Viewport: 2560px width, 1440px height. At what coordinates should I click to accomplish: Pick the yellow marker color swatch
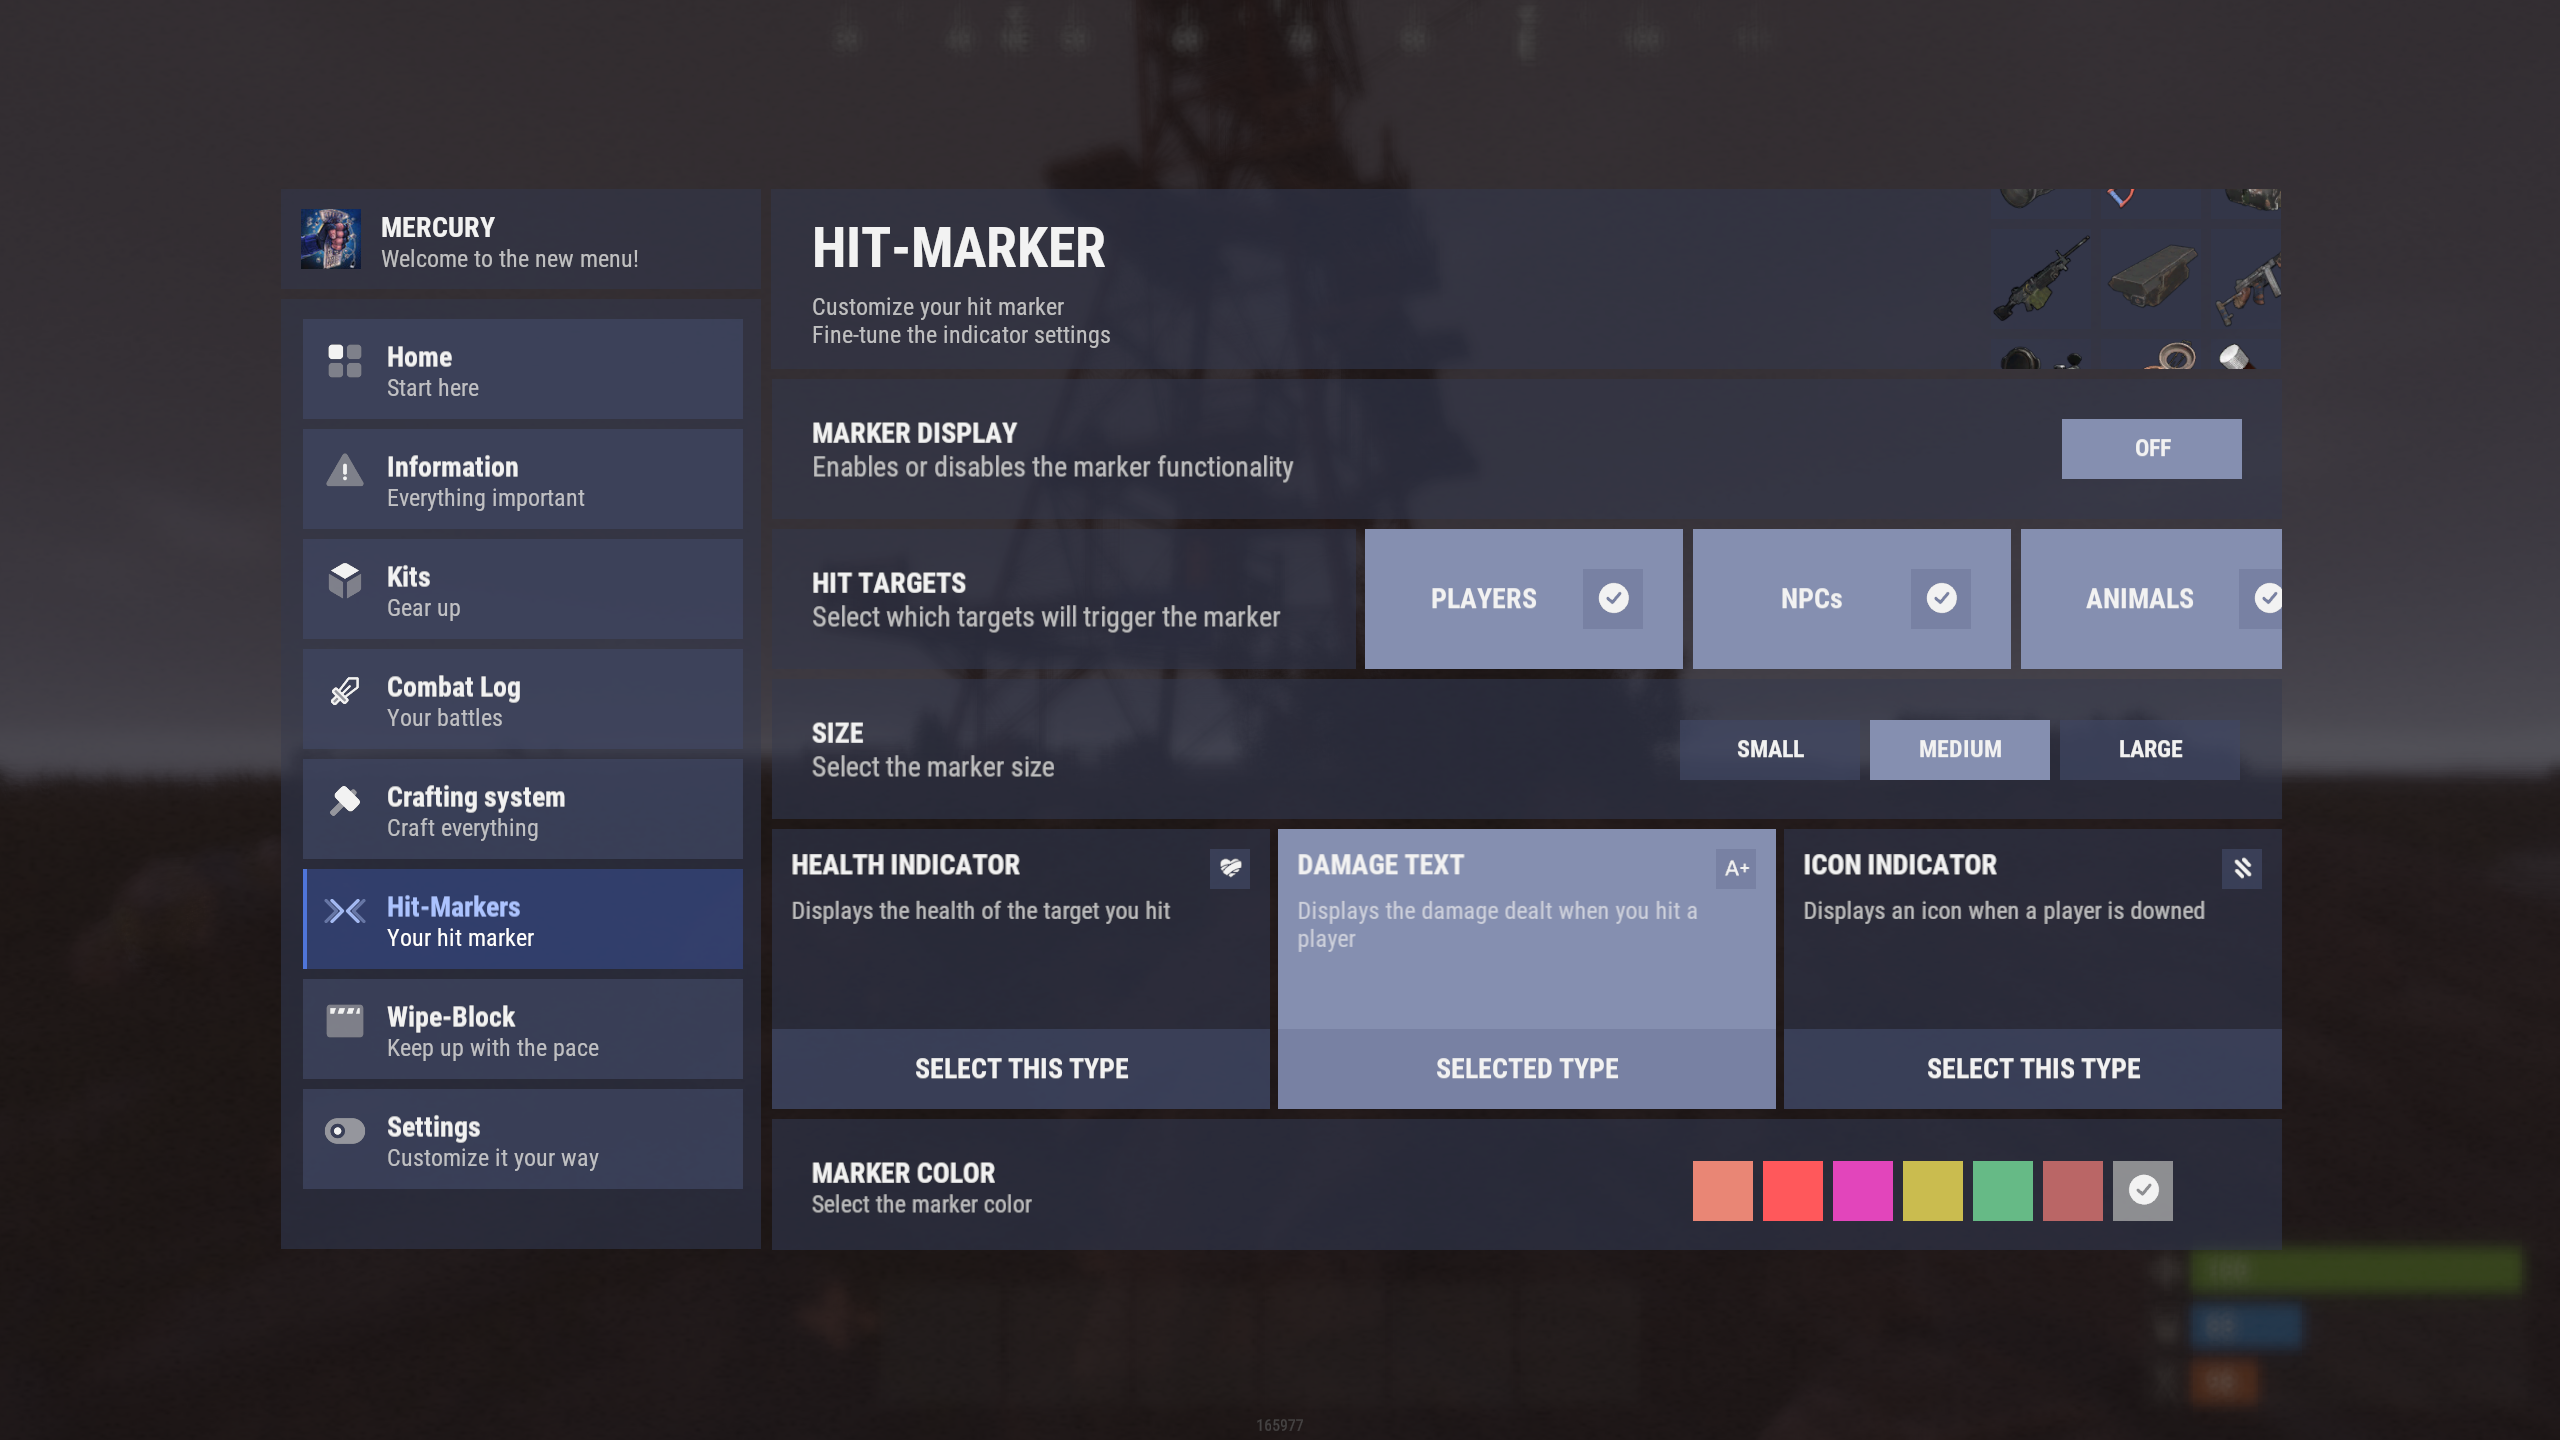[x=1933, y=1191]
